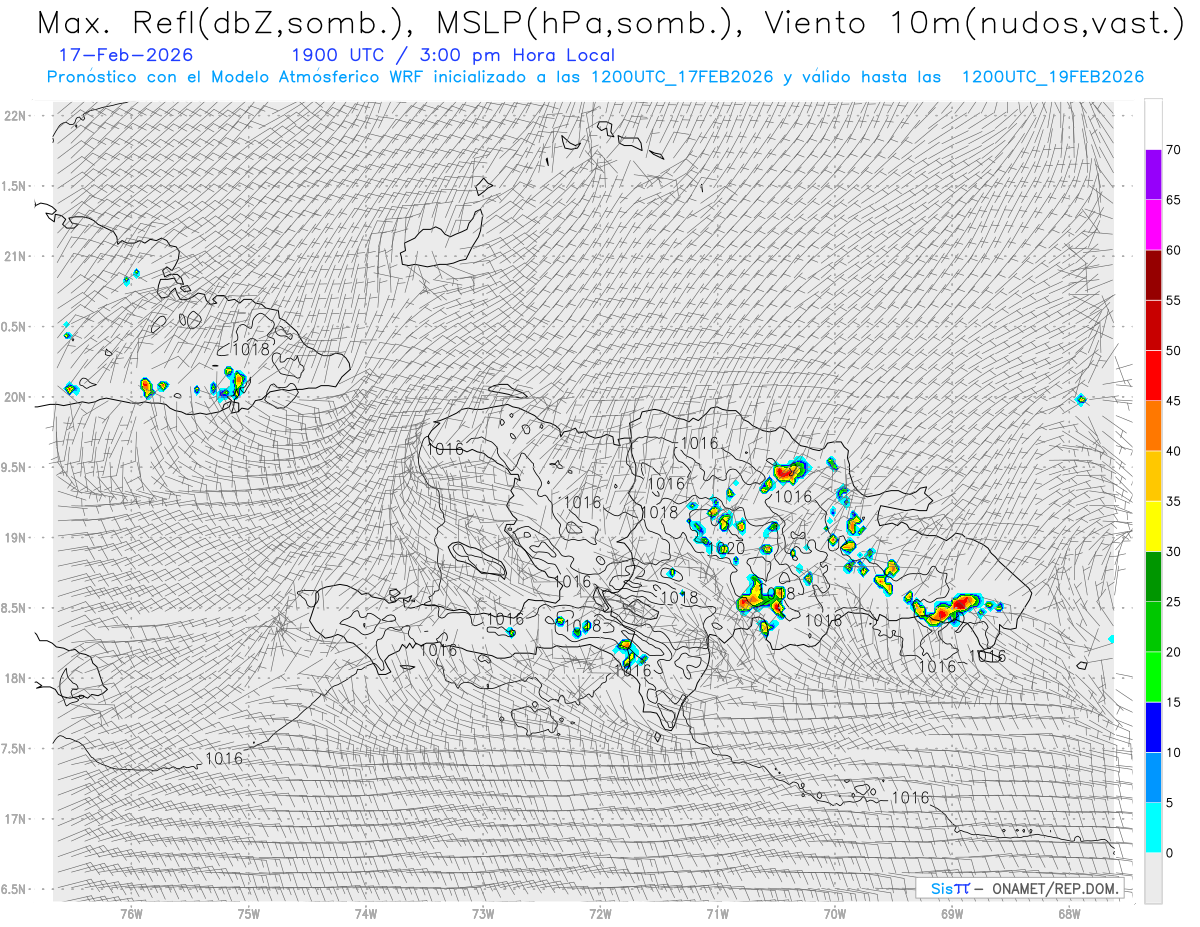Image resolution: width=1200 pixels, height=927 pixels.
Task: Click the '72W' longitude label
Action: click(x=601, y=913)
